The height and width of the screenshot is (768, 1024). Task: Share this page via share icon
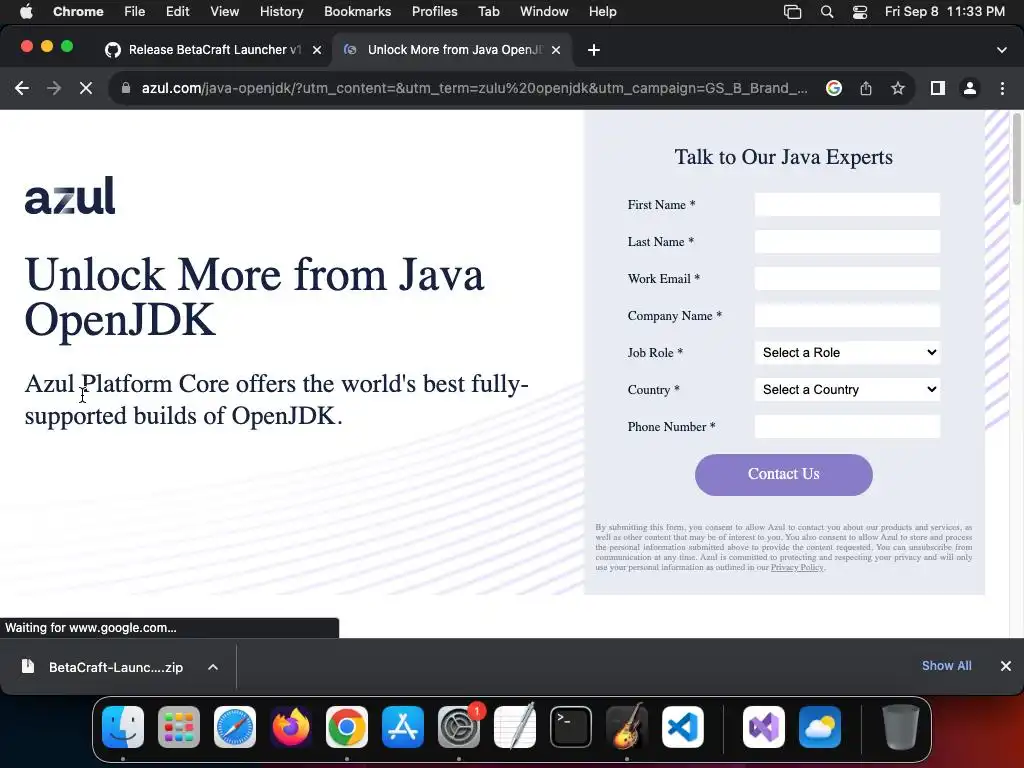pyautogui.click(x=866, y=88)
